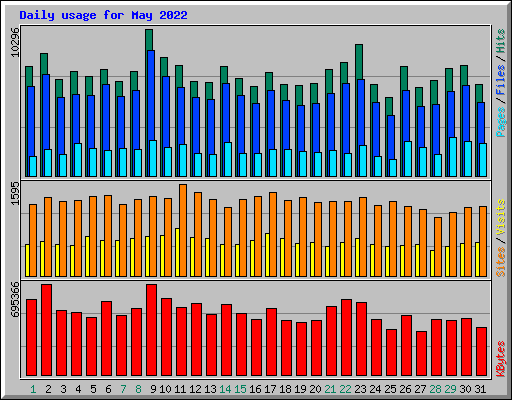Click the 10296 axis value label
This screenshot has width=512, height=400.
pyautogui.click(x=15, y=42)
